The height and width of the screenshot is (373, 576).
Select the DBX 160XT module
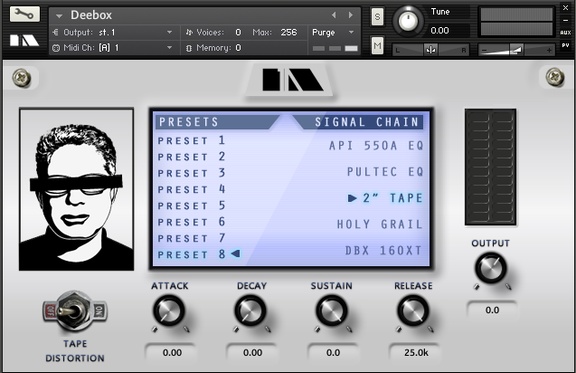[x=384, y=251]
